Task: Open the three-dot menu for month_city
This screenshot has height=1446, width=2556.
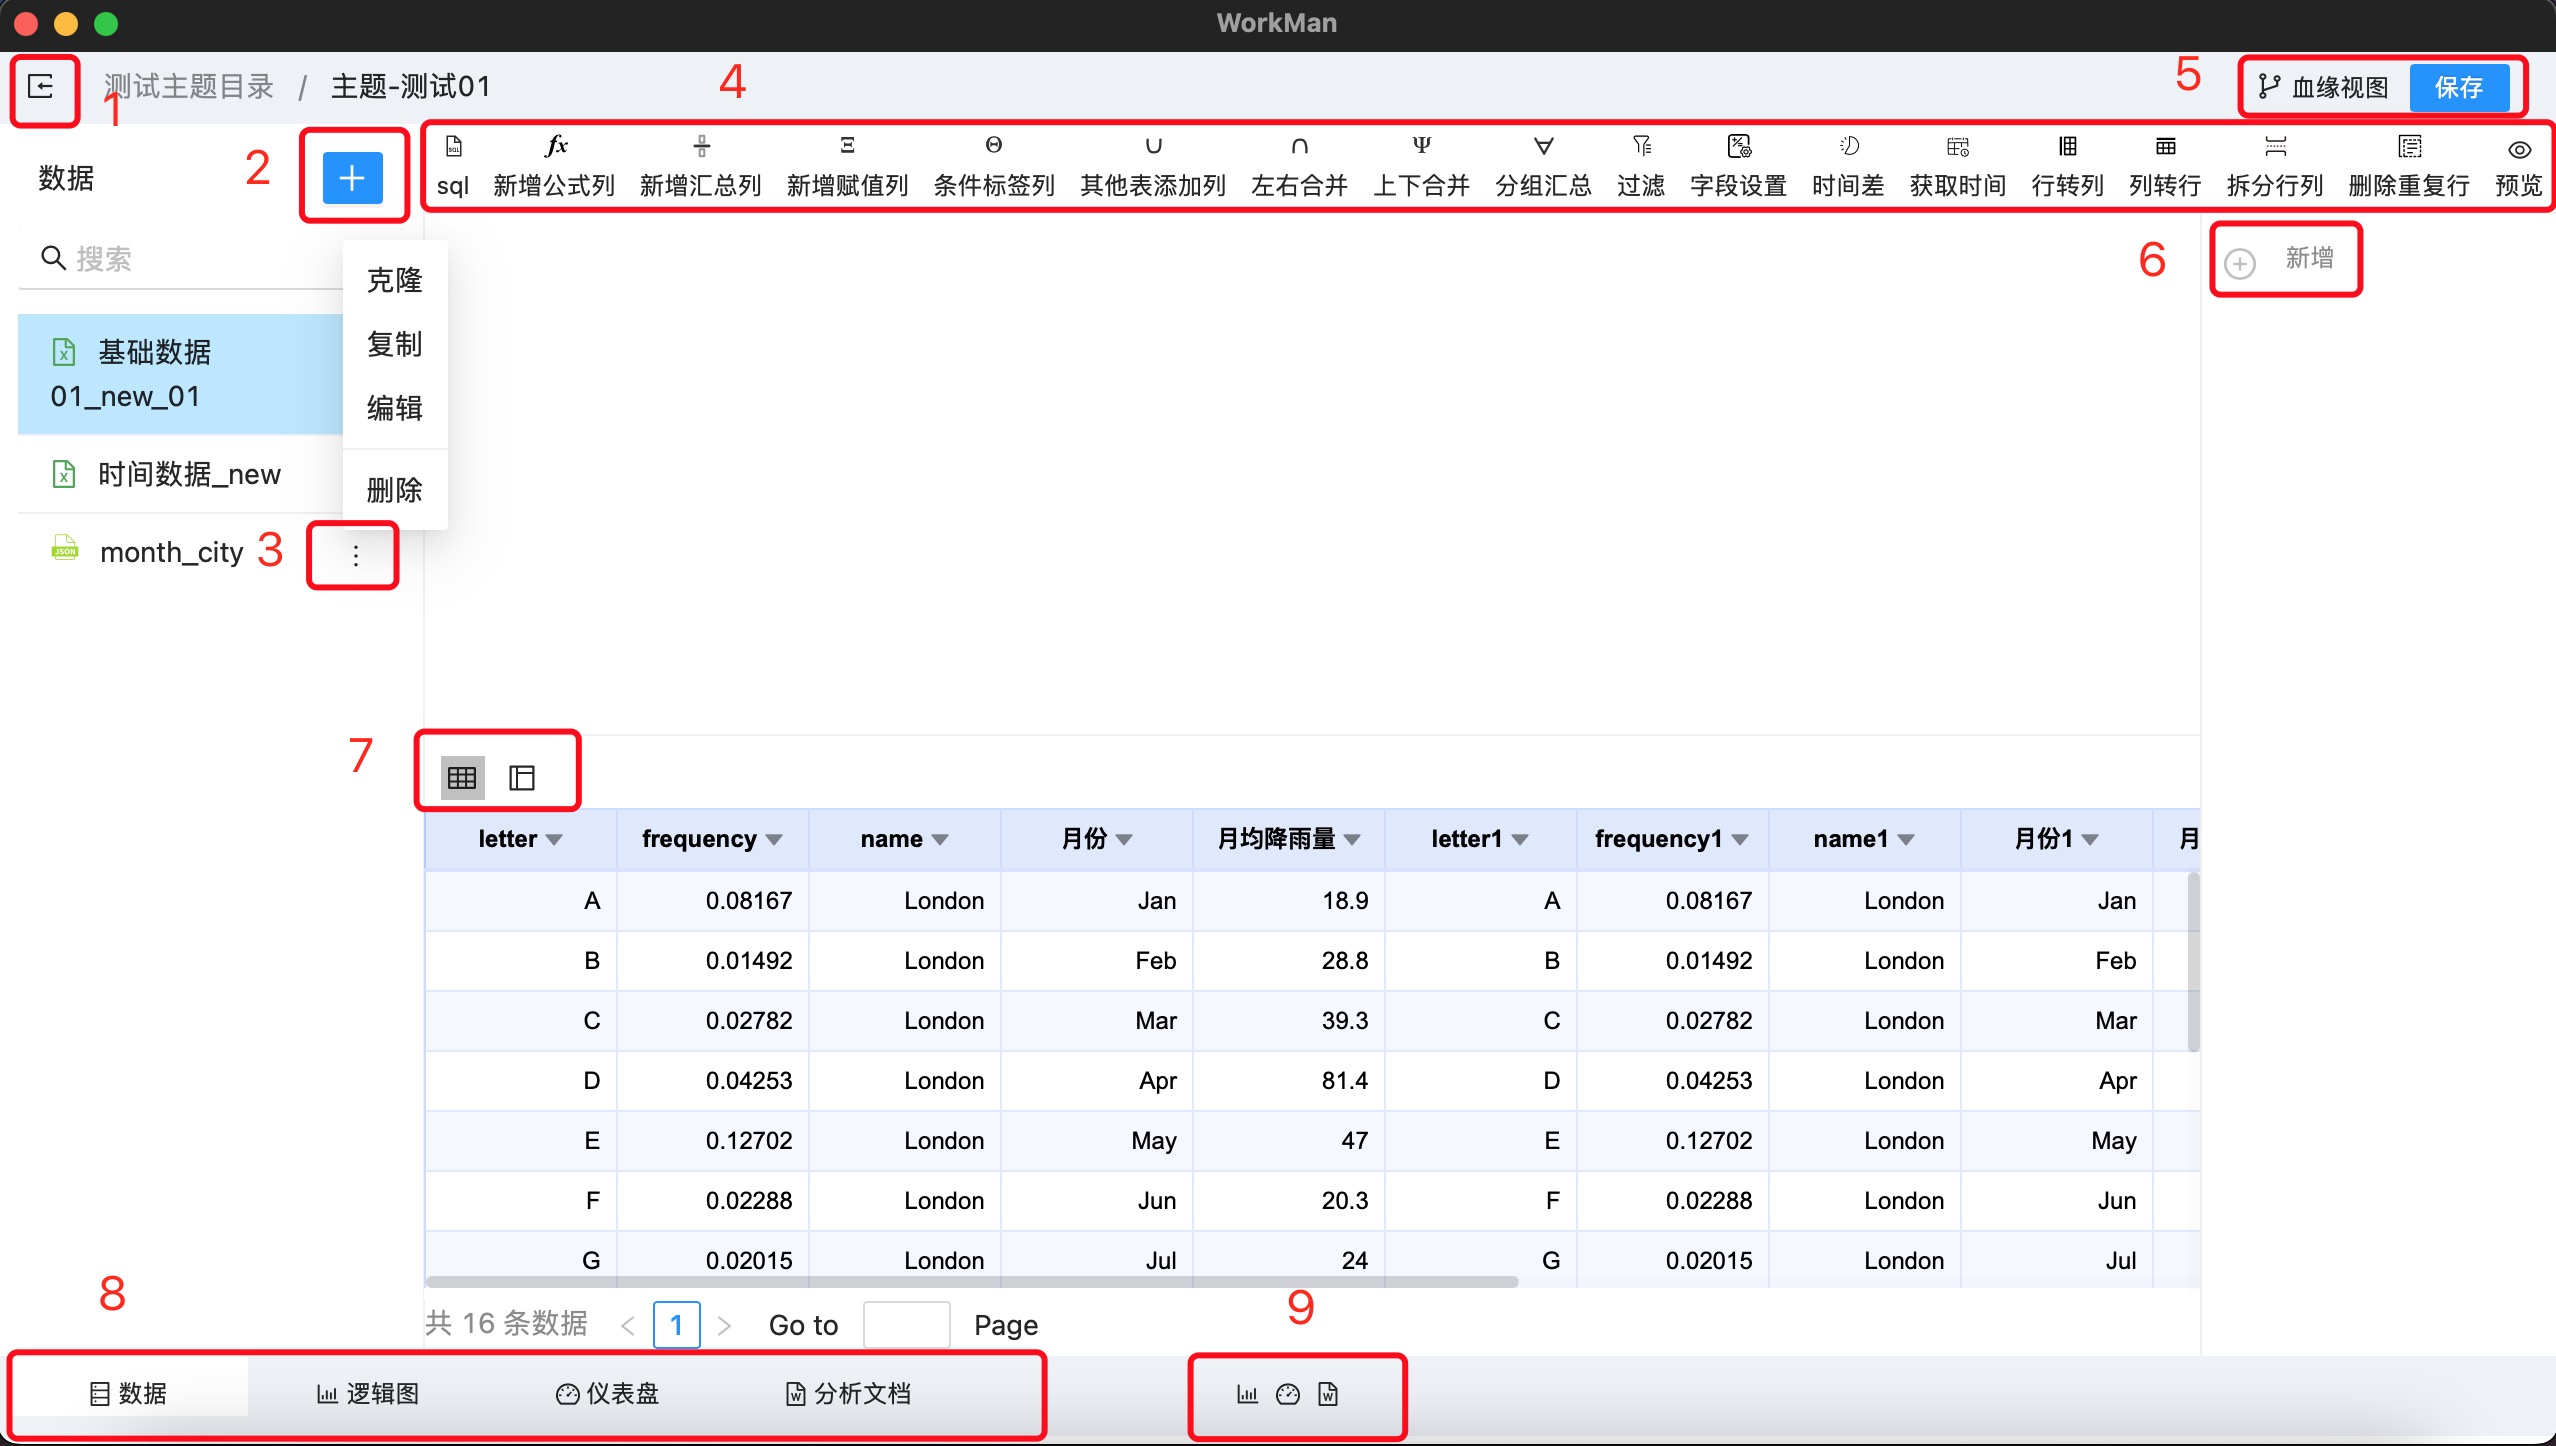Action: 355,556
